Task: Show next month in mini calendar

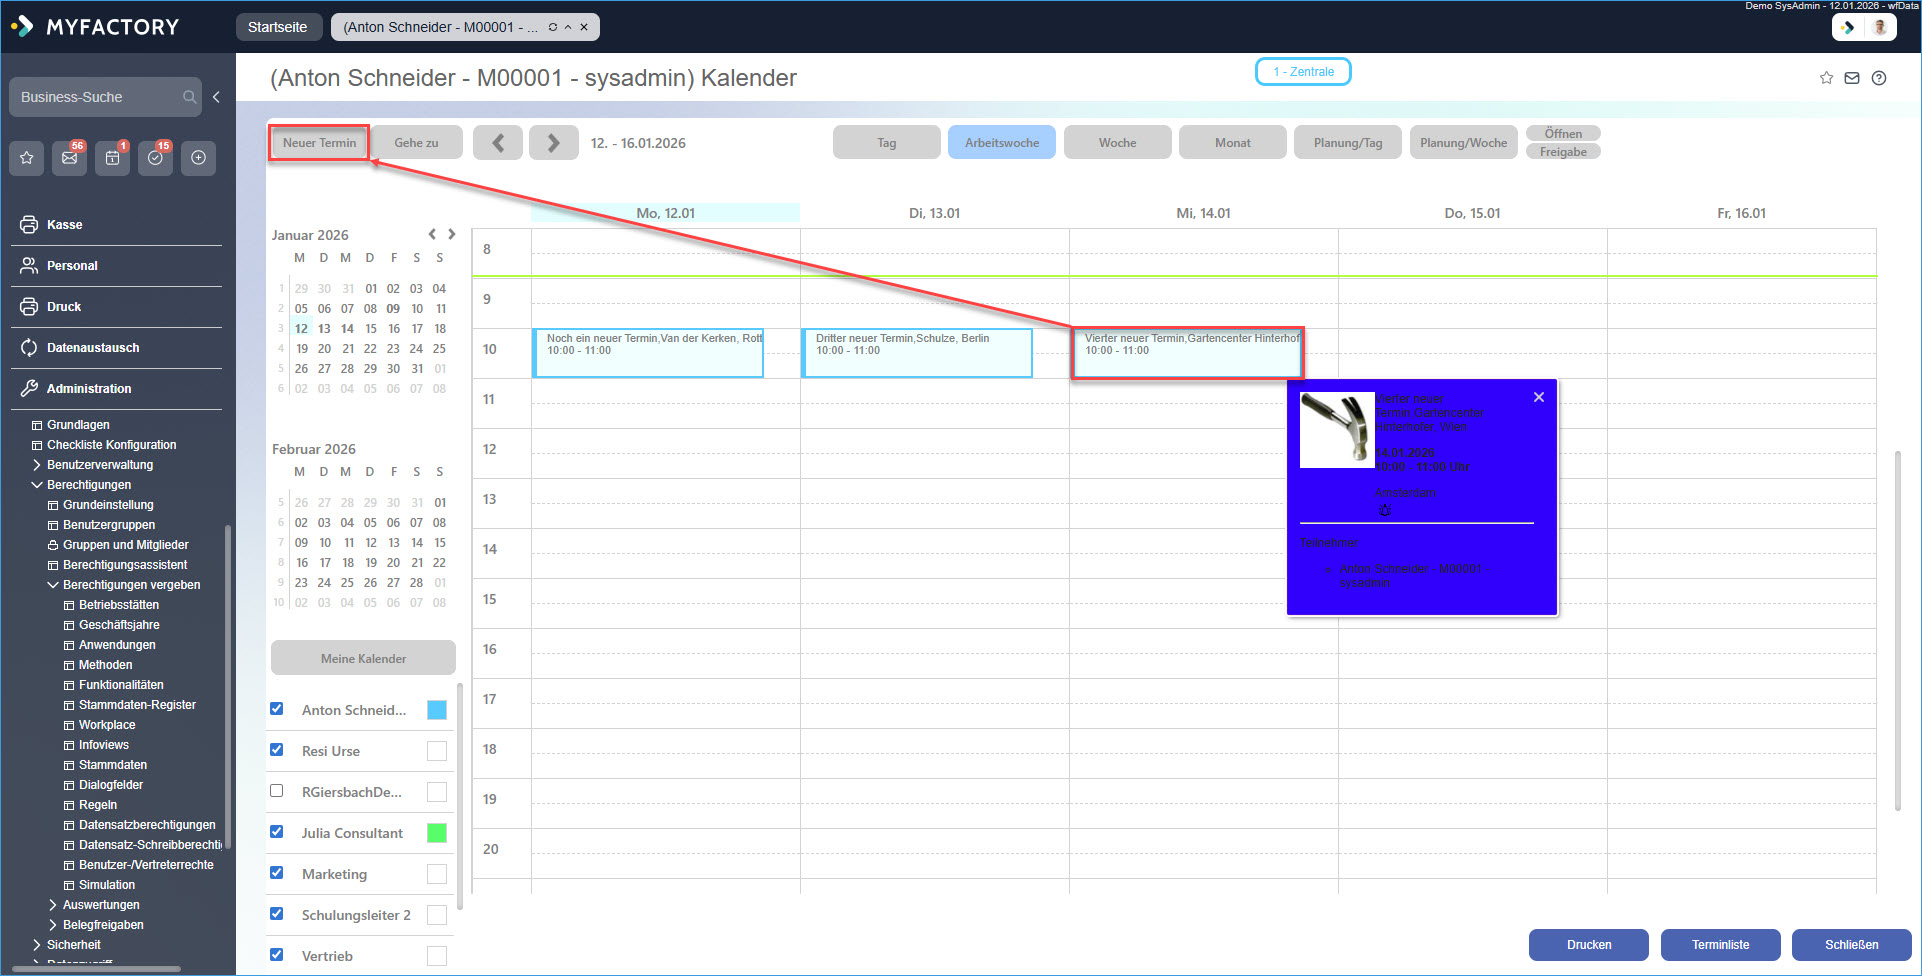Action: pos(452,234)
